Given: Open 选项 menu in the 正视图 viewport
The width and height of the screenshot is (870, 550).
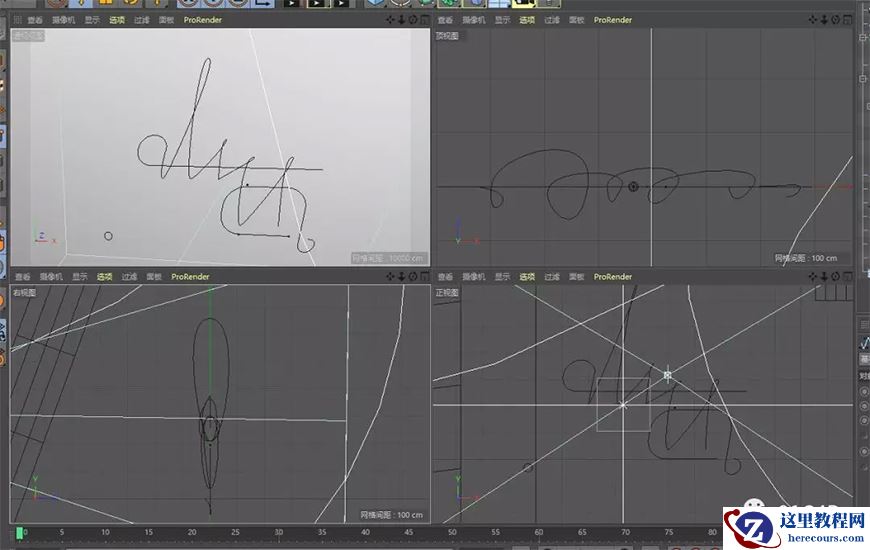Looking at the screenshot, I should point(527,276).
